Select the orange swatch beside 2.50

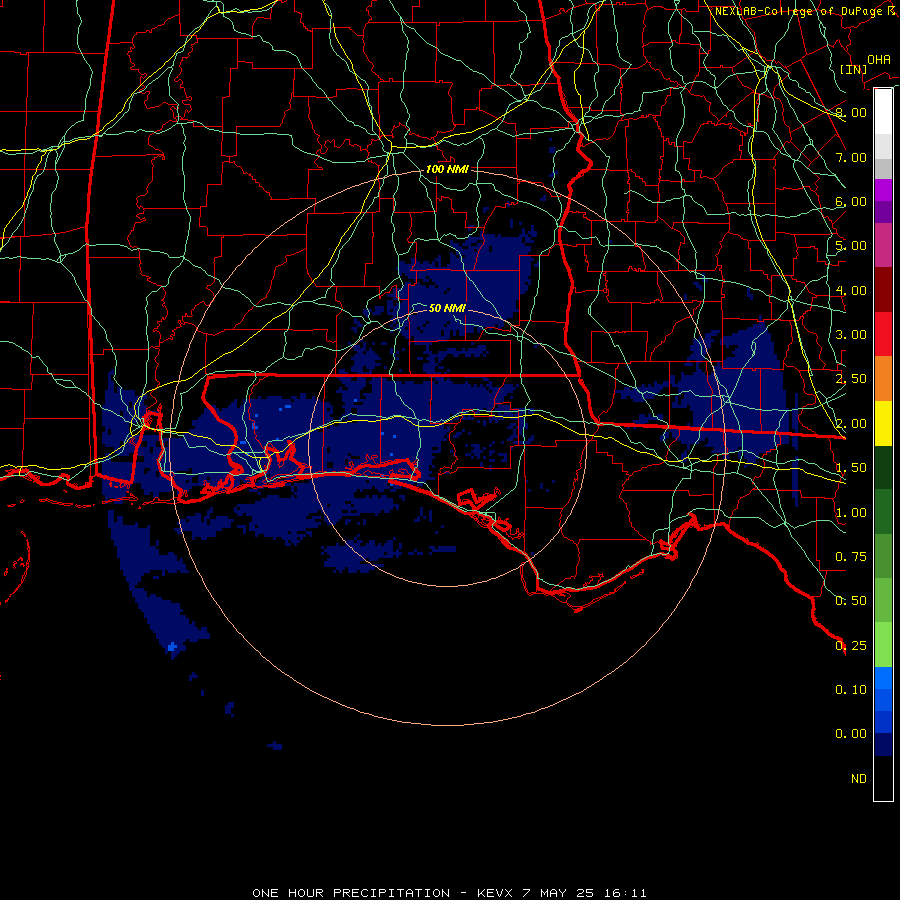point(883,379)
